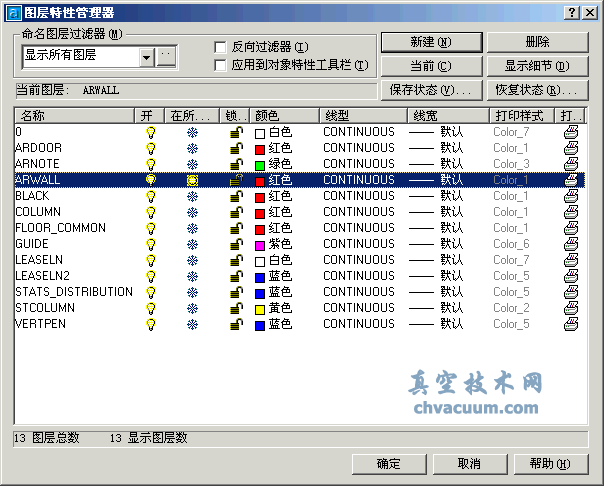Click the lock icon for LEASELN2 layer
This screenshot has height=486, width=604.
(236, 276)
